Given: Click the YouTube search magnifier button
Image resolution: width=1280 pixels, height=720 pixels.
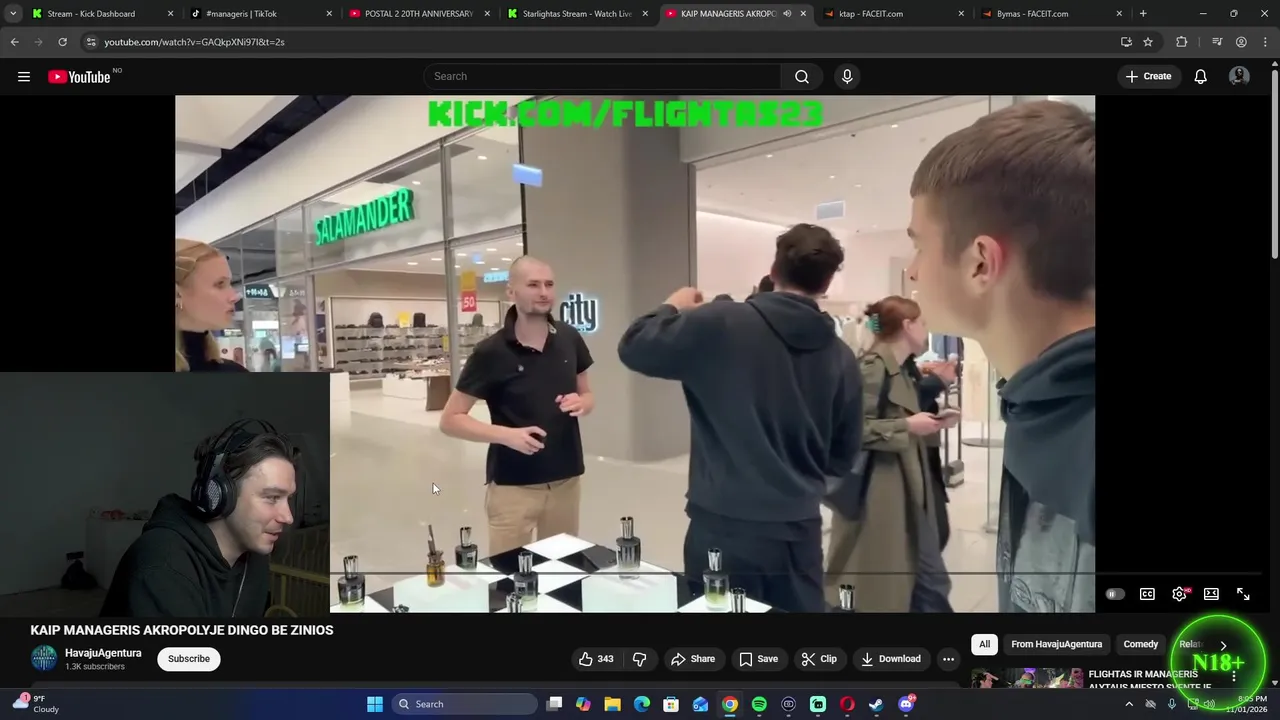Looking at the screenshot, I should coord(802,76).
